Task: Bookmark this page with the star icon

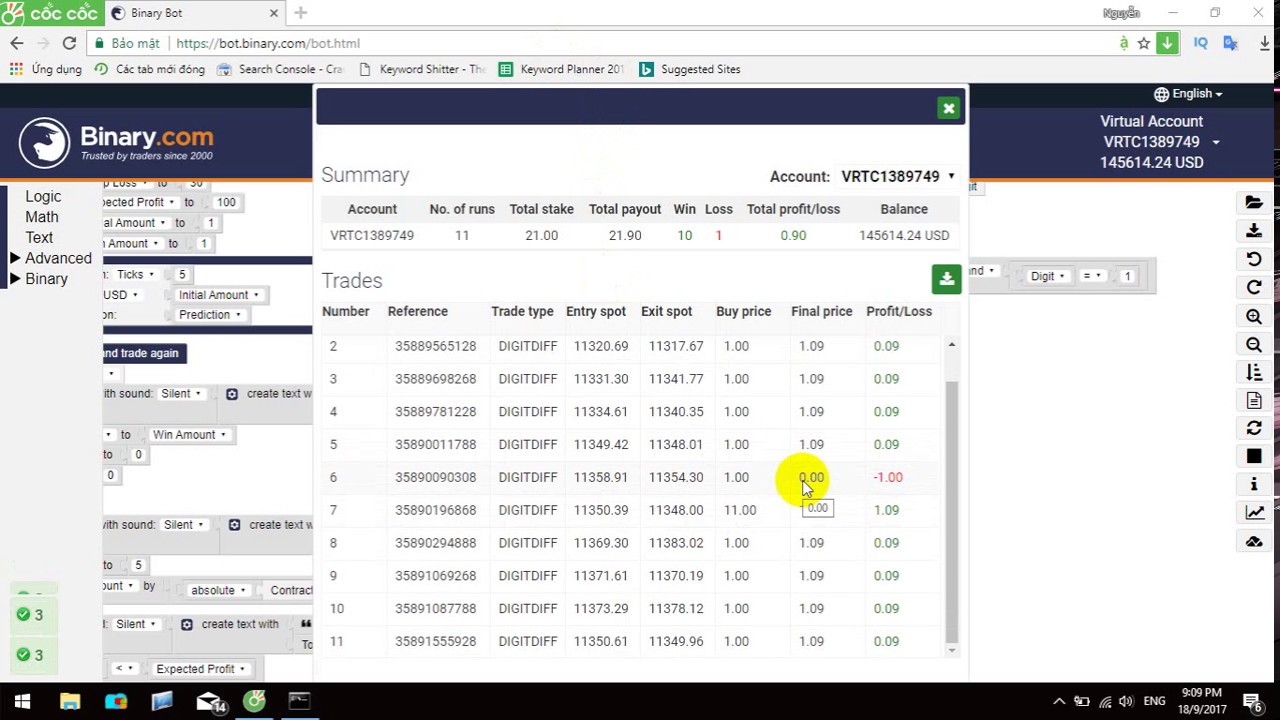Action: coord(1144,43)
